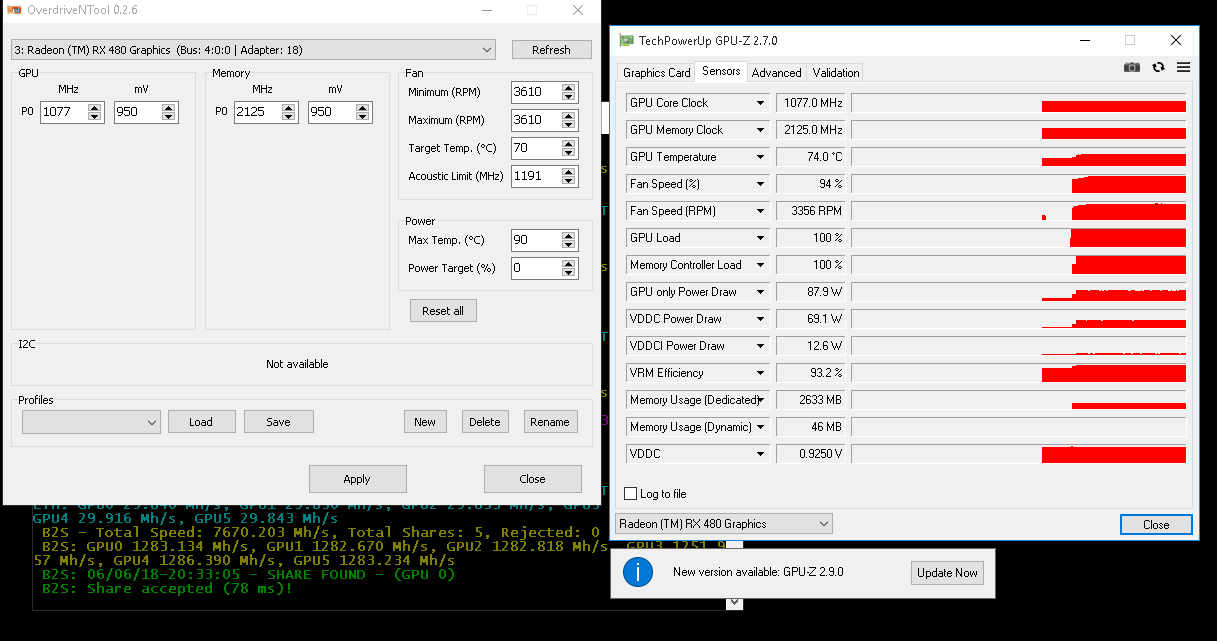The image size is (1217, 641).
Task: Click the Reset all button
Action: tap(442, 311)
